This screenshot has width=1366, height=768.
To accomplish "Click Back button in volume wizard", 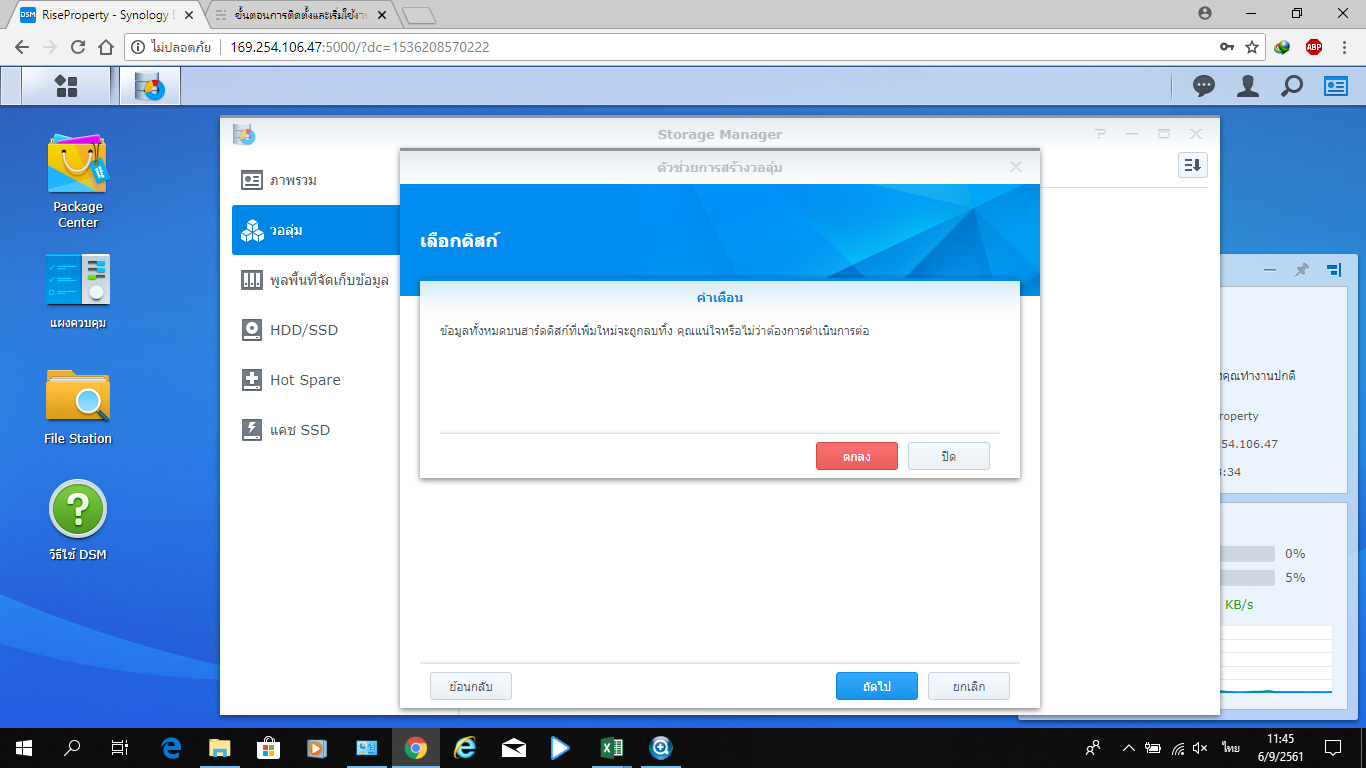I will point(470,686).
